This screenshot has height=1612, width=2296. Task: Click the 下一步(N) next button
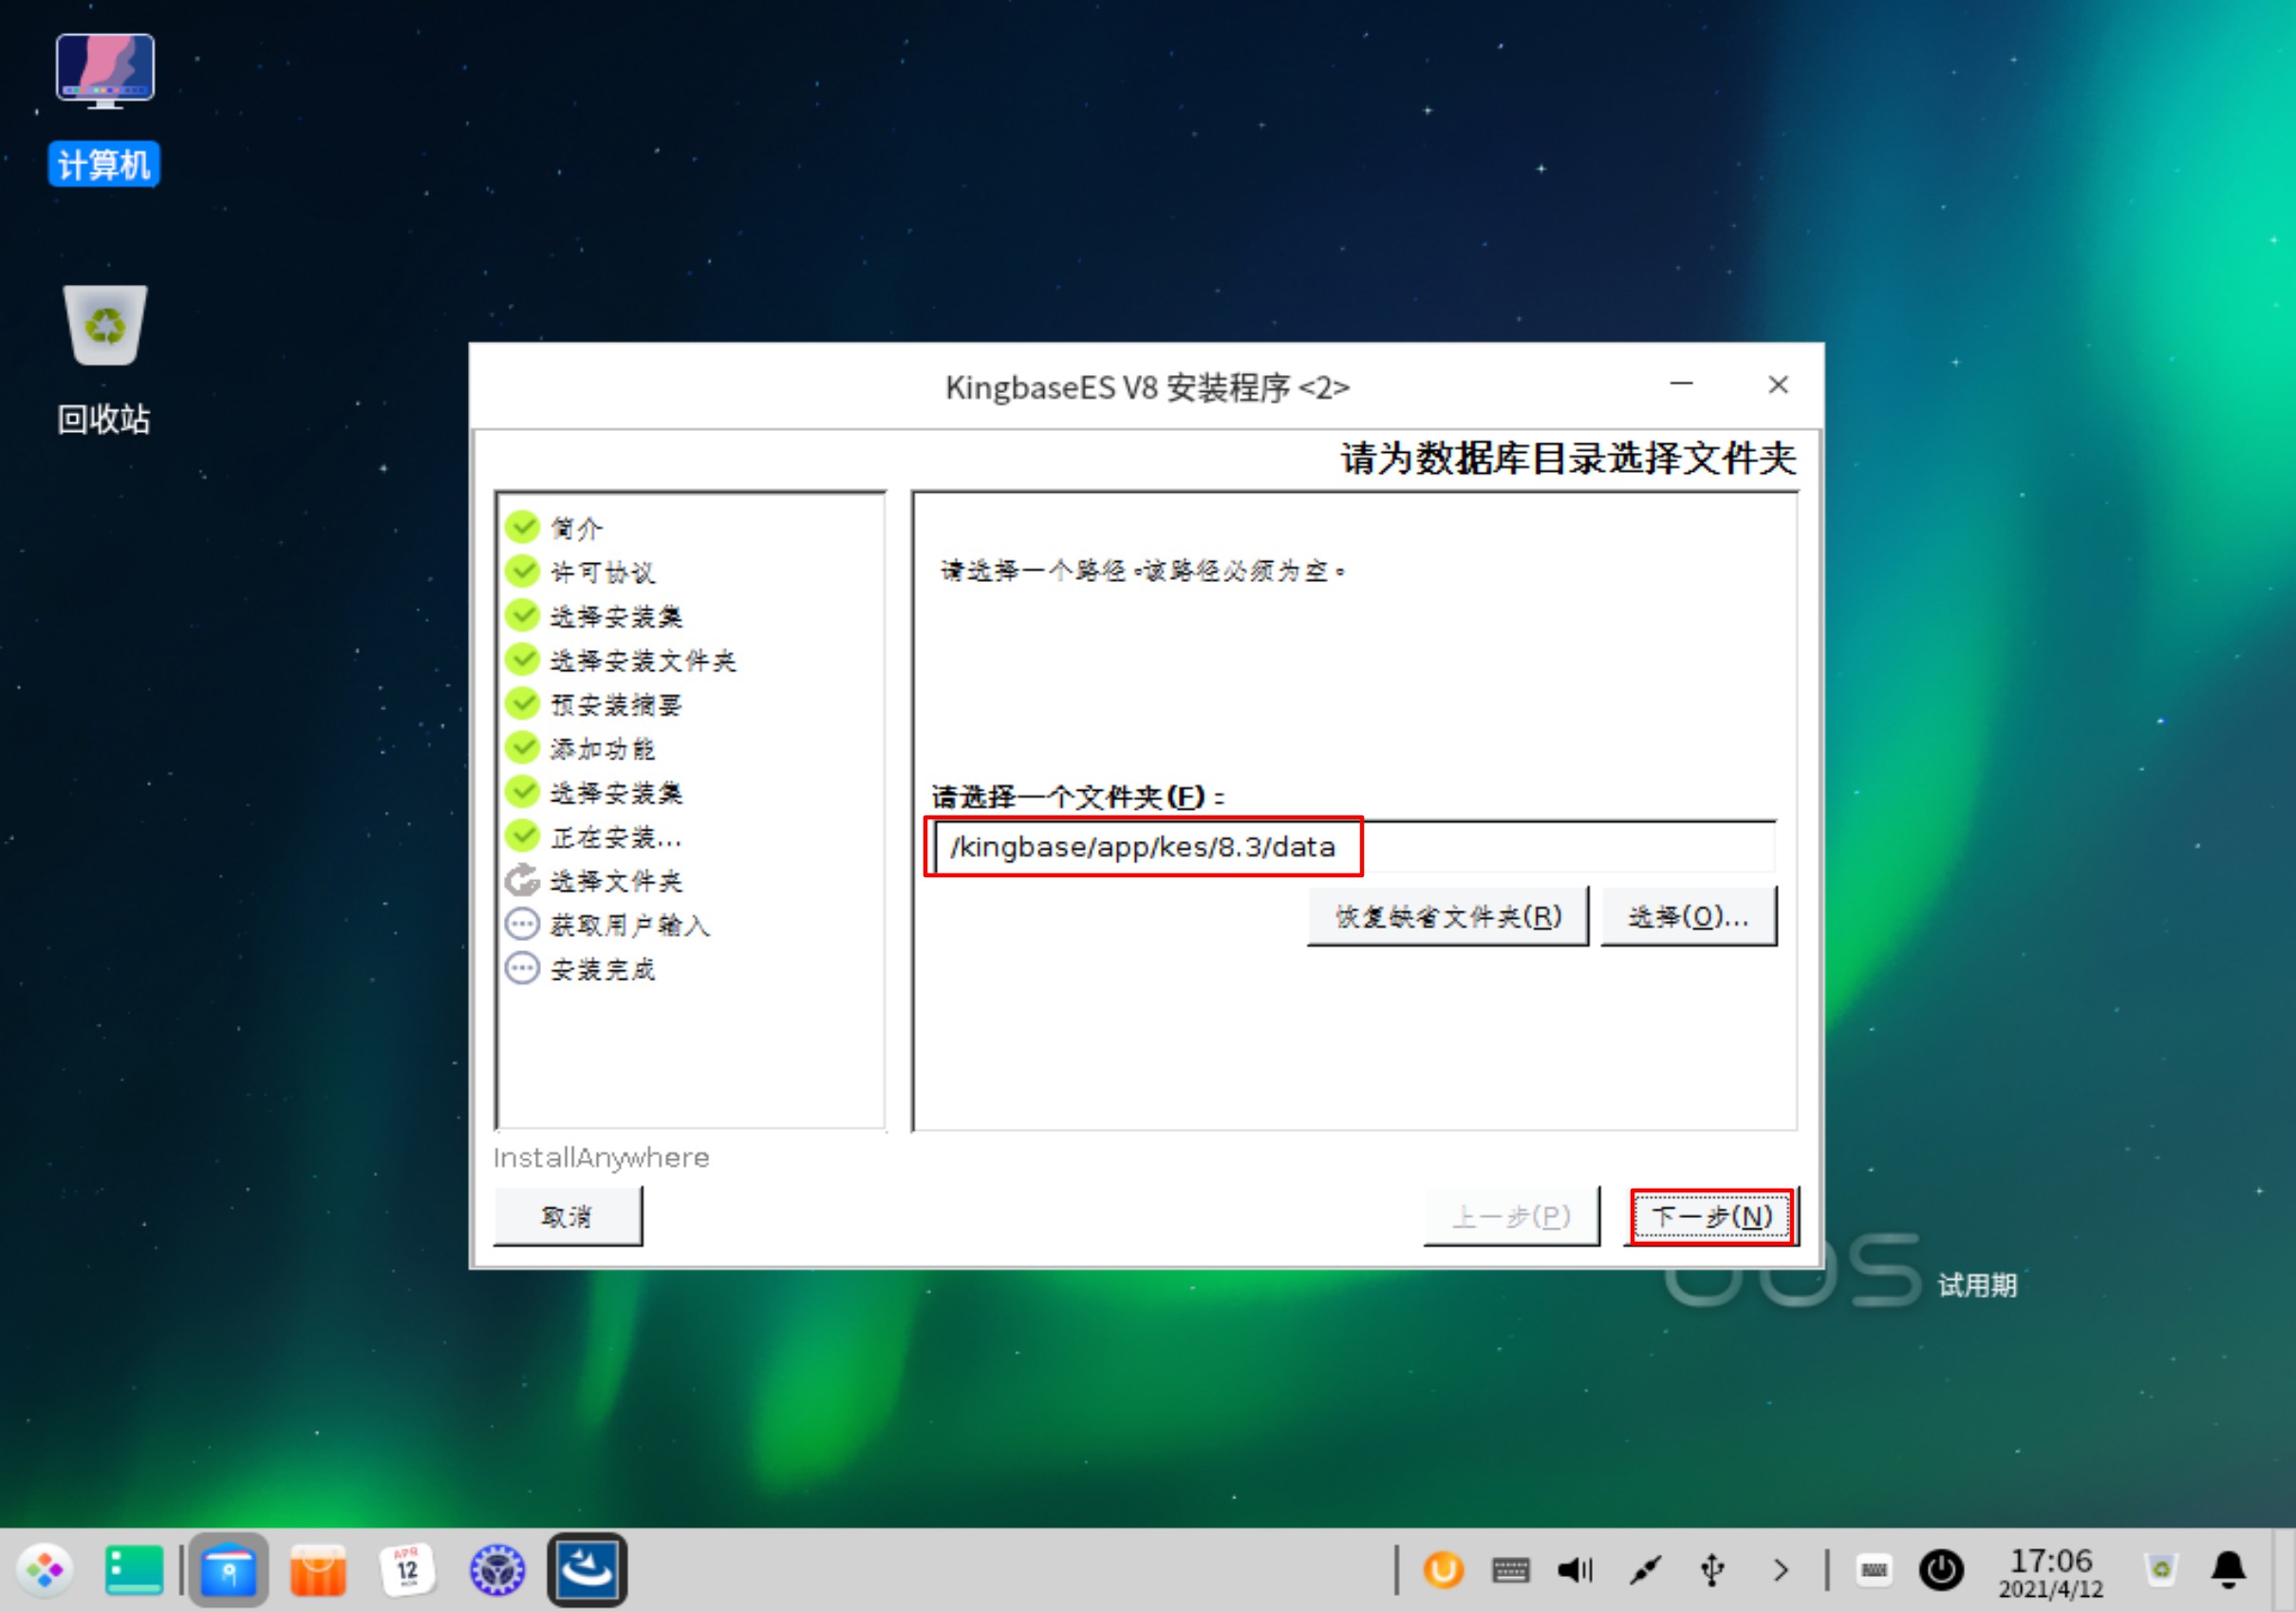point(1711,1216)
